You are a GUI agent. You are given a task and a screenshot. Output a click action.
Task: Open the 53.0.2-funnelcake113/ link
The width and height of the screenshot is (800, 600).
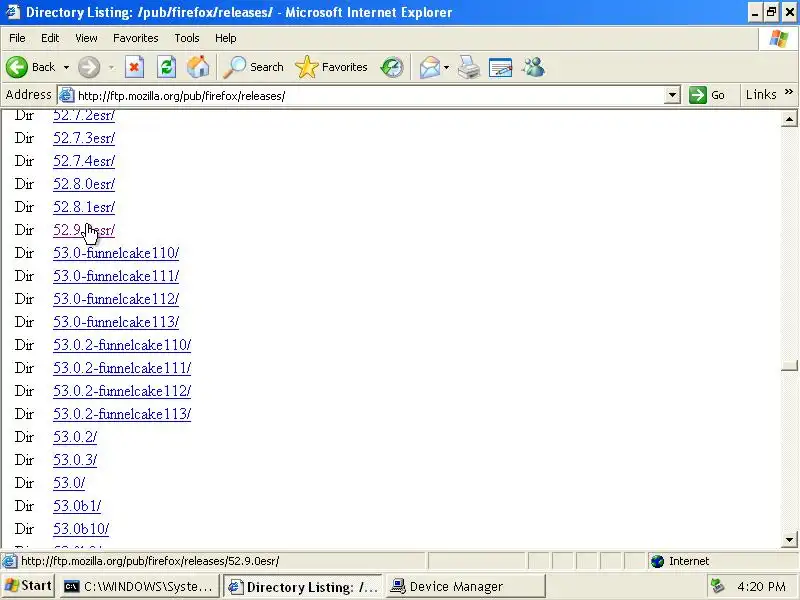pyautogui.click(x=122, y=414)
